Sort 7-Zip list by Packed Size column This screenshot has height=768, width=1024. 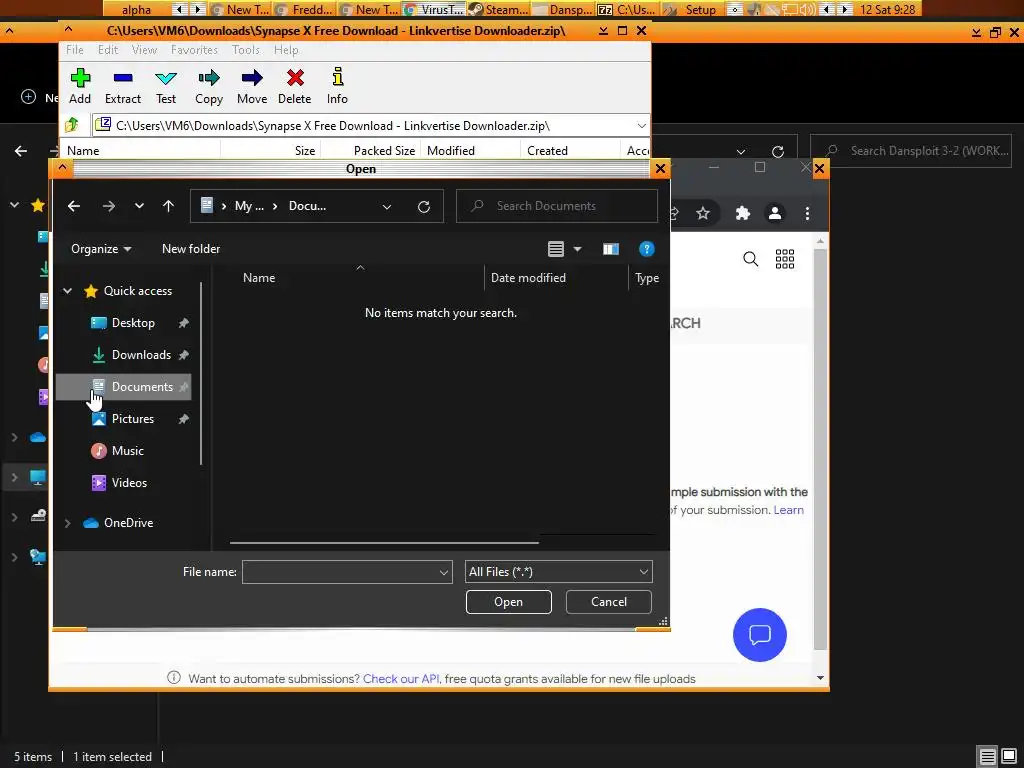coord(384,151)
